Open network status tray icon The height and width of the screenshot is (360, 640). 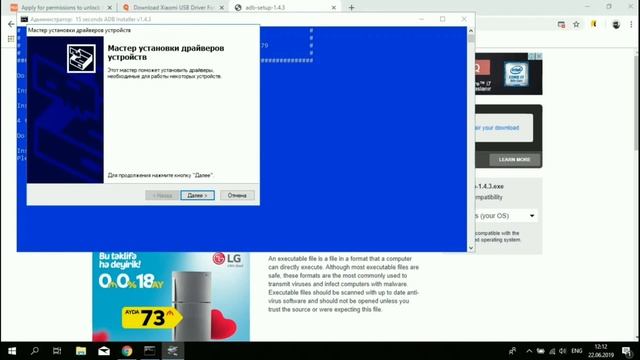pos(552,351)
